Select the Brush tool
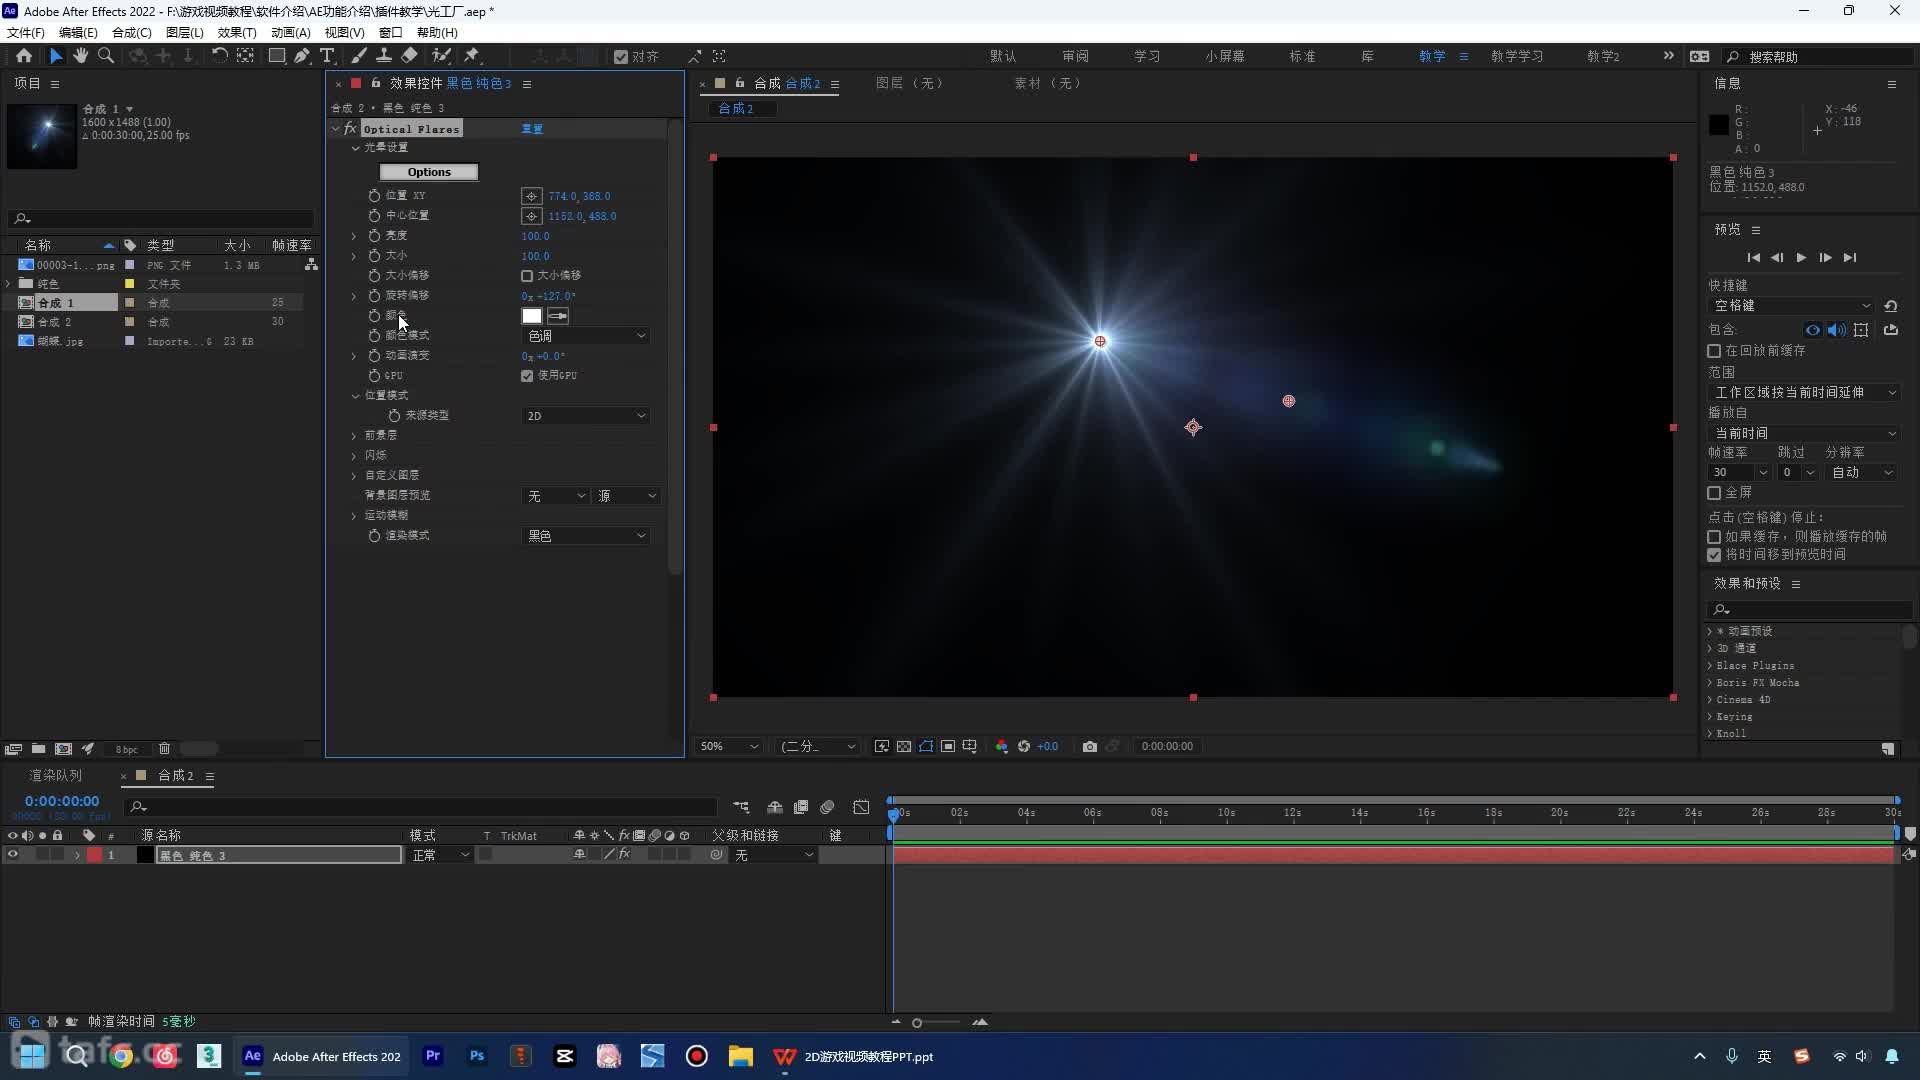 click(359, 56)
